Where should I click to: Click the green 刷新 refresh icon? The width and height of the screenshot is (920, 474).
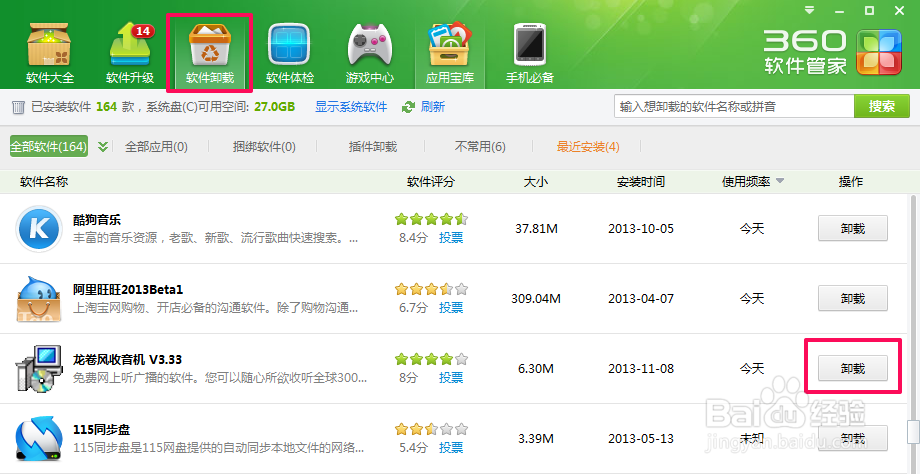[x=408, y=107]
